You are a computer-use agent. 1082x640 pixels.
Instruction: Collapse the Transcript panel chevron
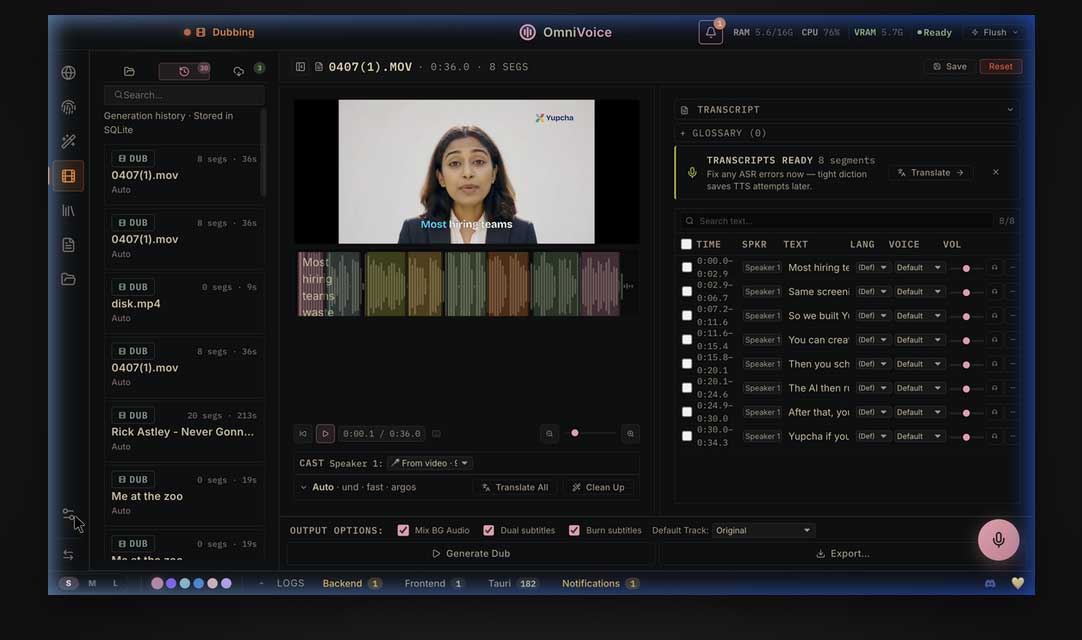point(1010,110)
